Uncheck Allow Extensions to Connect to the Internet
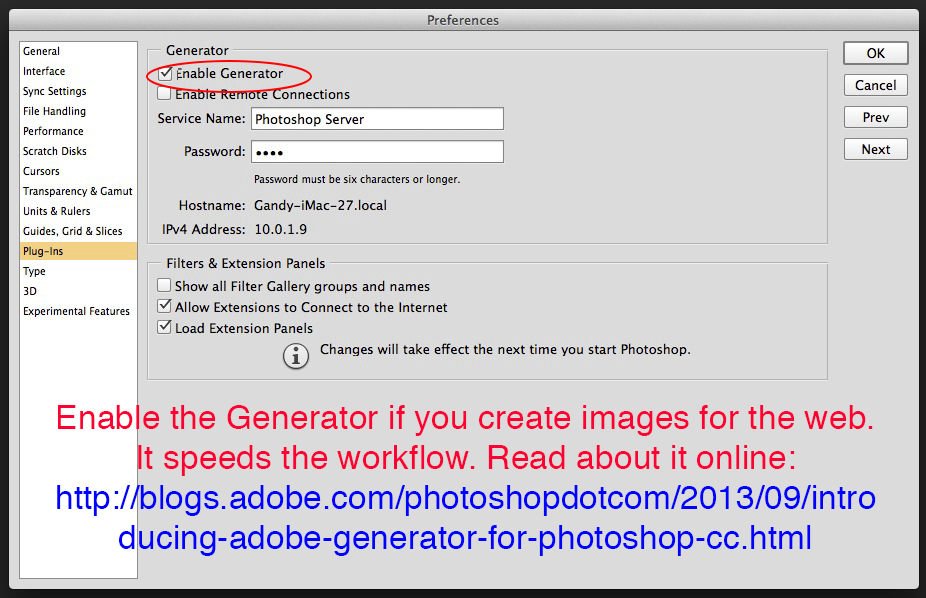 click(164, 306)
